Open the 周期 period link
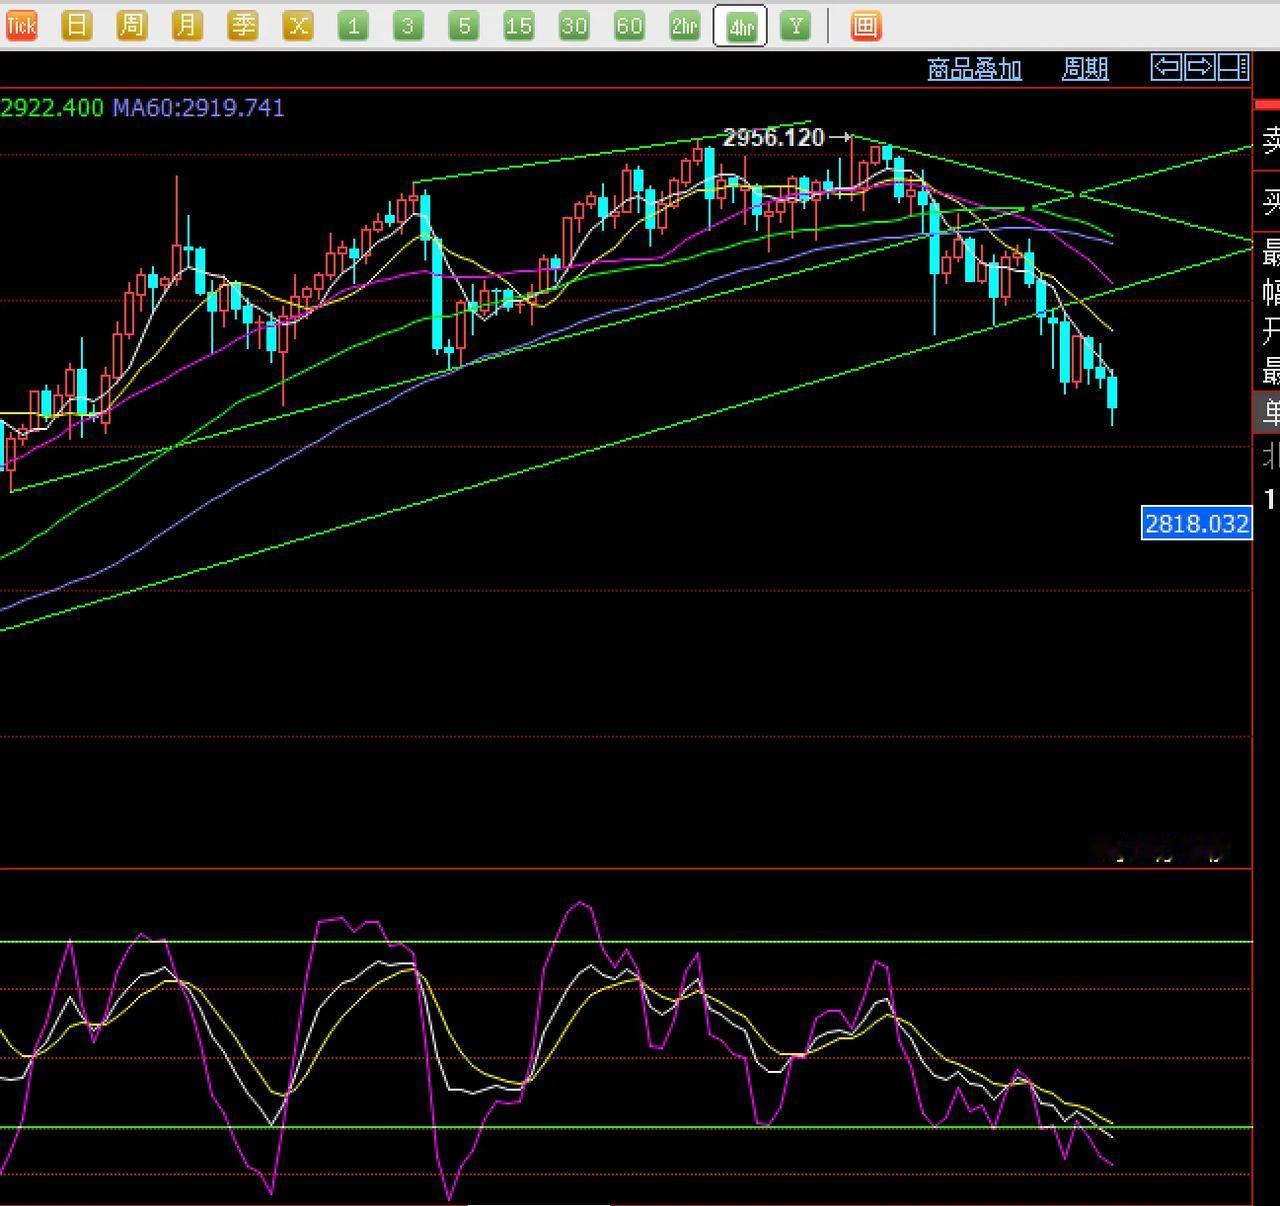 point(1085,69)
